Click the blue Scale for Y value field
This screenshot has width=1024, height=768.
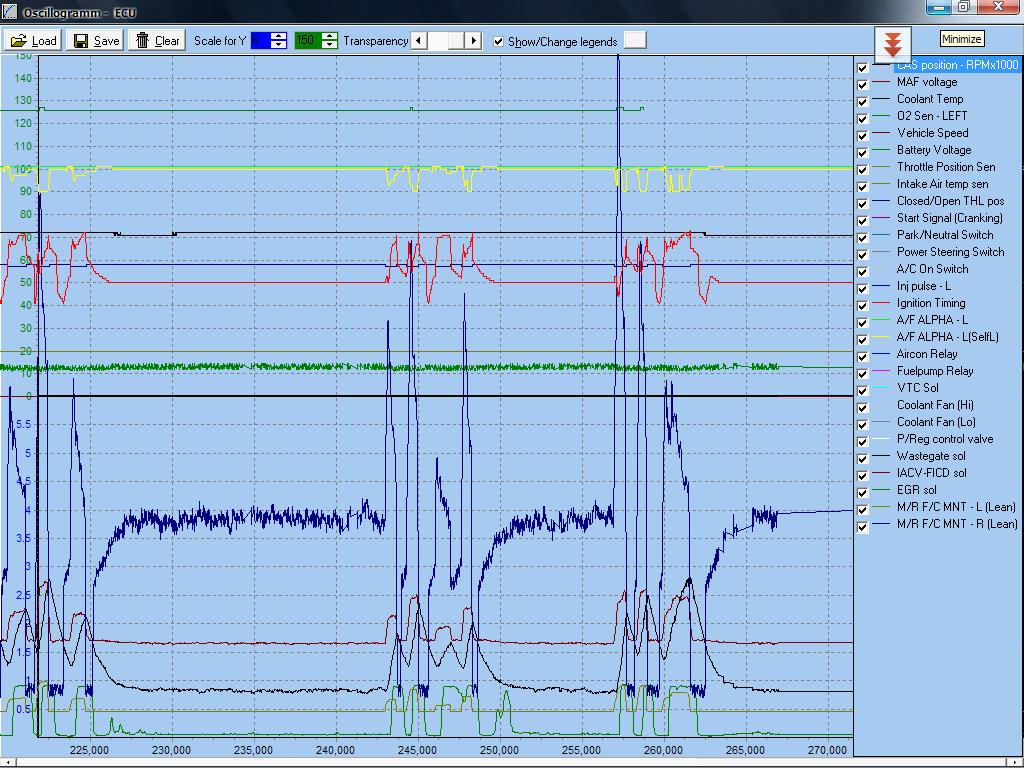[260, 41]
